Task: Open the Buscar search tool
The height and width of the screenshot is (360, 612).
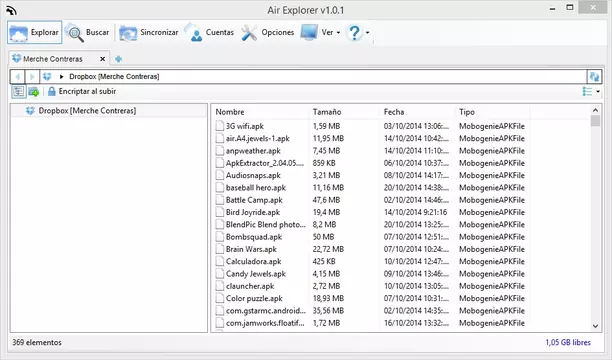Action: [87, 32]
